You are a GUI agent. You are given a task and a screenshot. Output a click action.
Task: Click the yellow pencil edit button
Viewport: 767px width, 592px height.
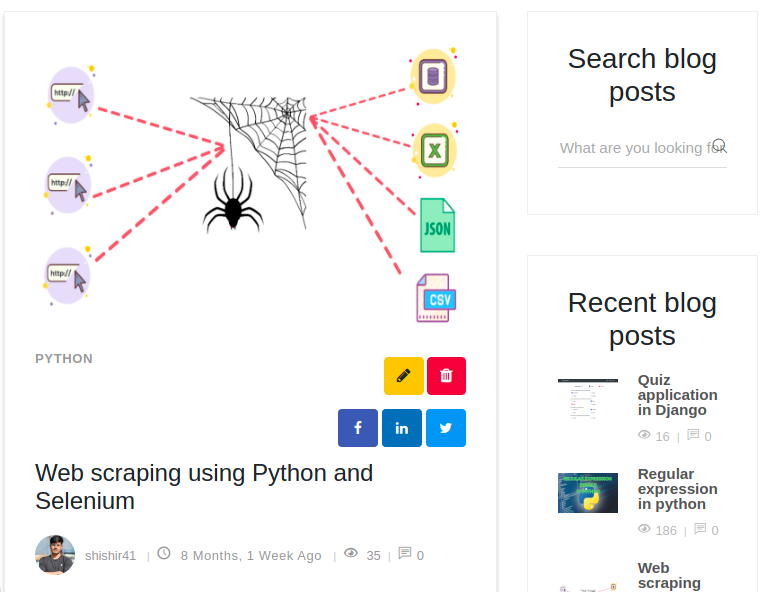(404, 376)
